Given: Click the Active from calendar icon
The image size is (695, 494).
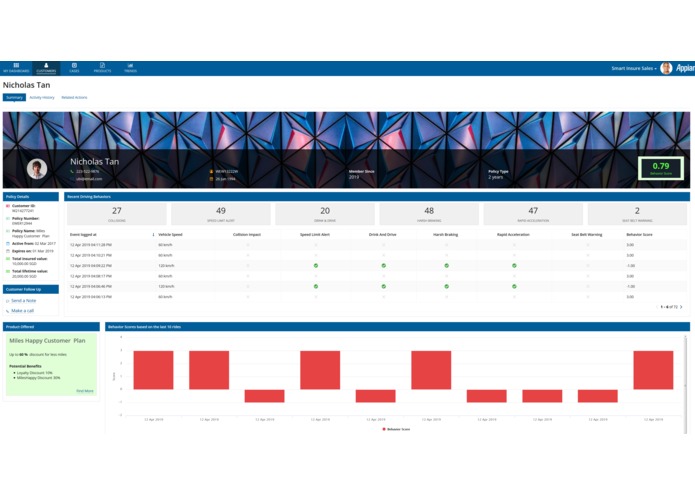Looking at the screenshot, I should [x=8, y=244].
